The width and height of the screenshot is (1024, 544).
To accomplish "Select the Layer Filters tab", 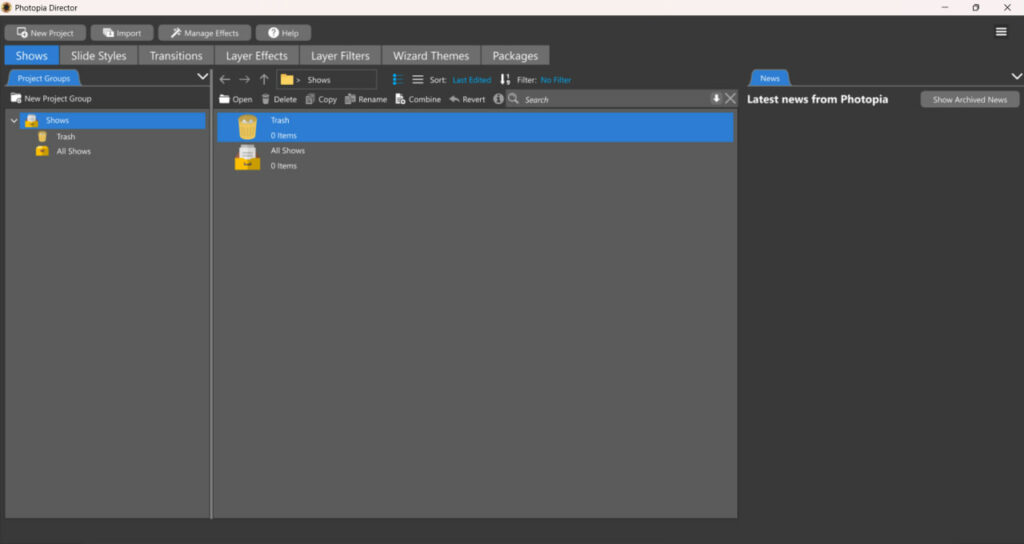I will pyautogui.click(x=340, y=56).
